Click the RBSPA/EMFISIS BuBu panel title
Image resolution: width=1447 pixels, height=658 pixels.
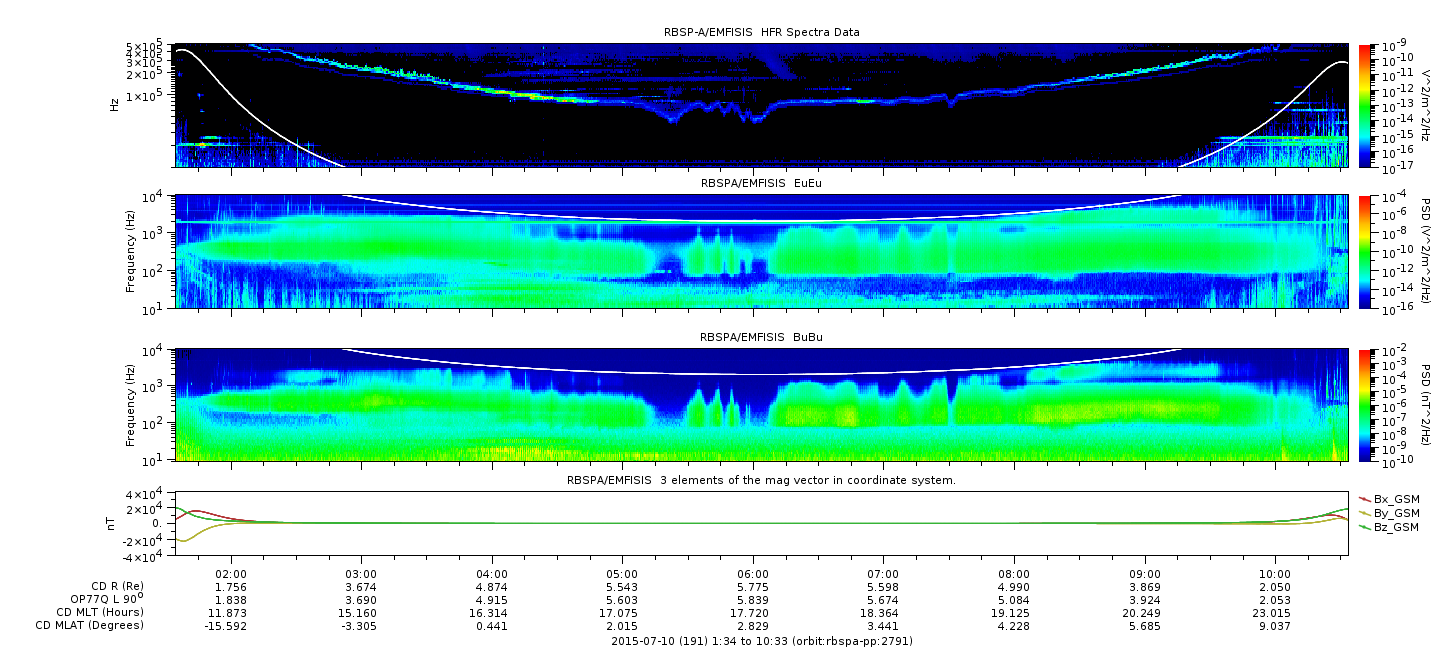coord(761,338)
